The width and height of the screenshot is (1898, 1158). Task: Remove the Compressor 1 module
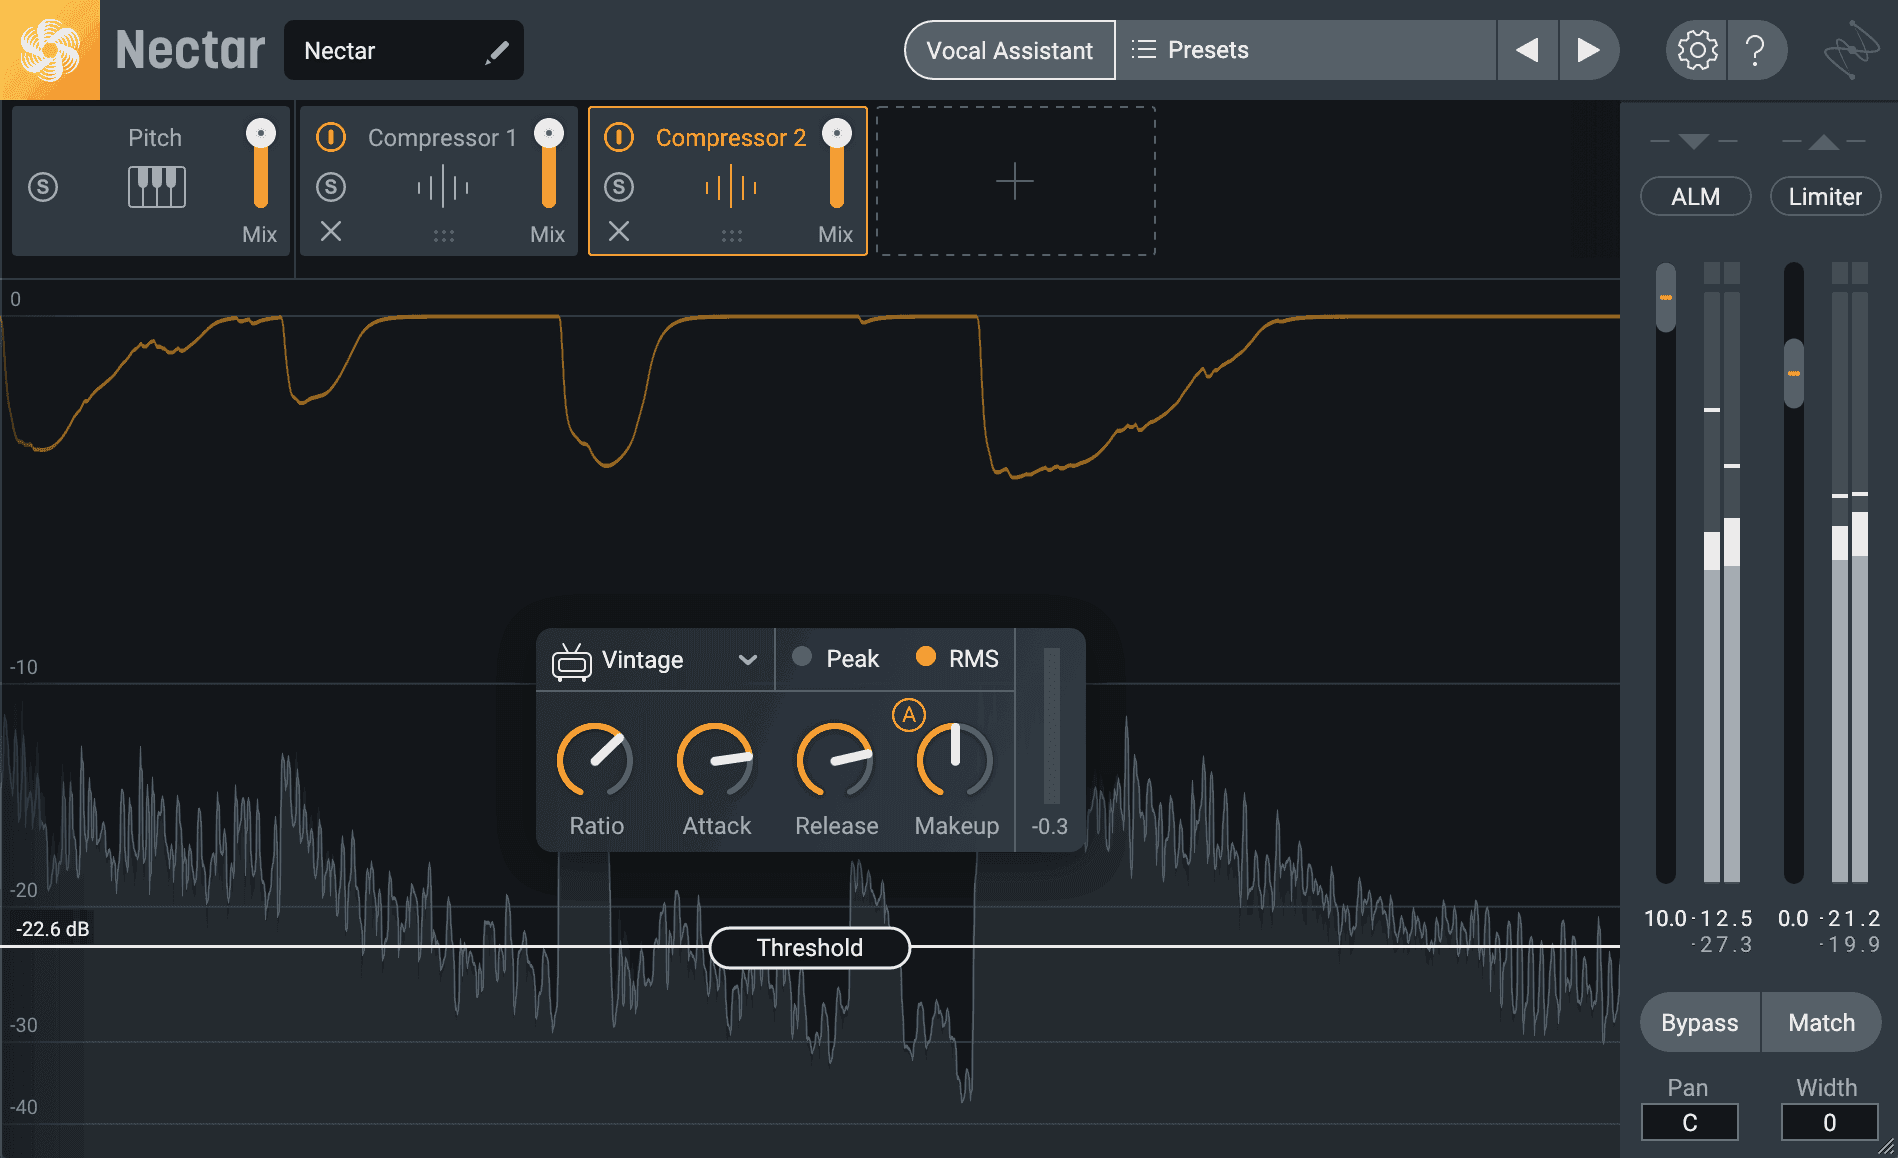(331, 232)
